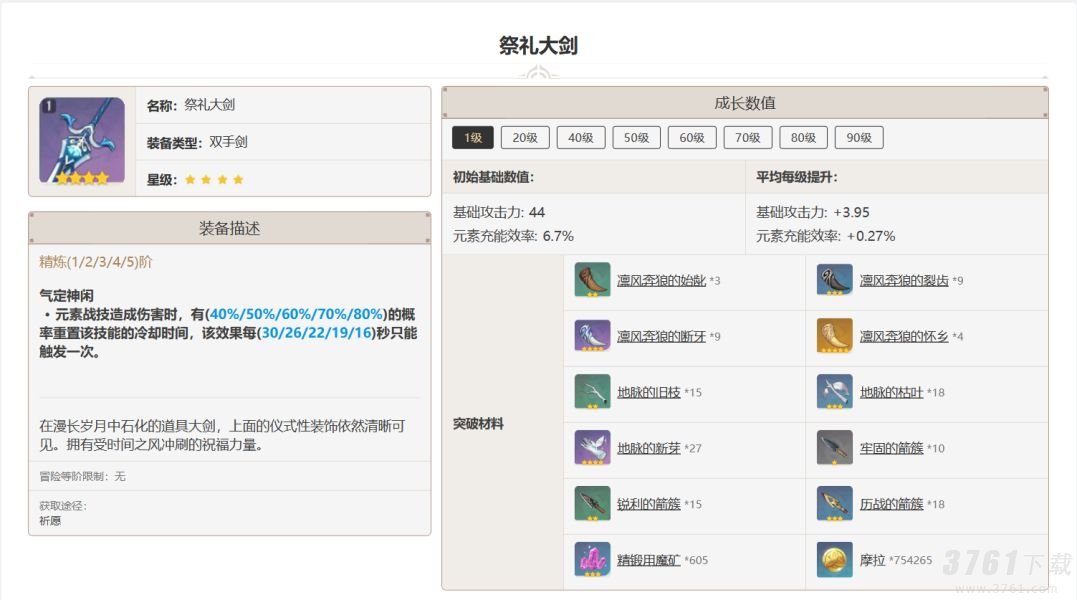Click the 祭礼大剑 weapon thumbnail image
The image size is (1077, 600).
82,141
